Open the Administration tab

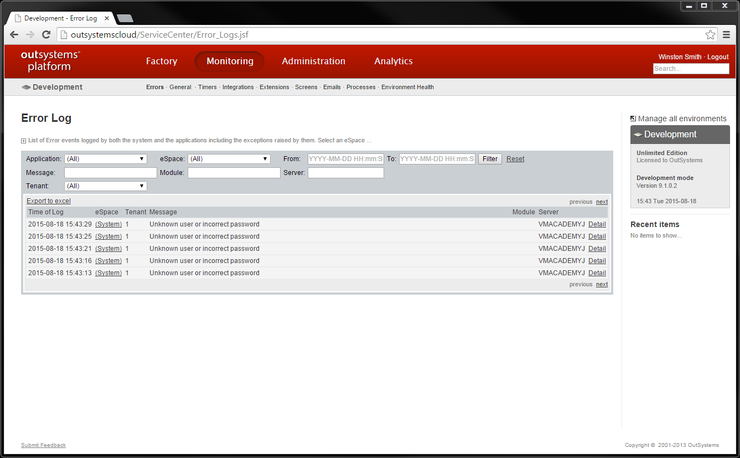pyautogui.click(x=313, y=61)
